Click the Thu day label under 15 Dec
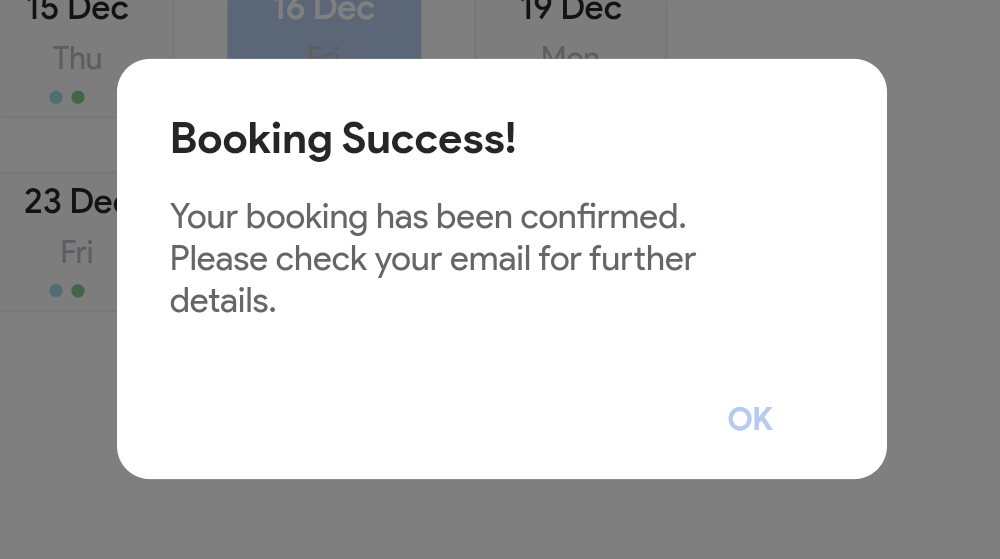This screenshot has height=559, width=1000. 77,59
